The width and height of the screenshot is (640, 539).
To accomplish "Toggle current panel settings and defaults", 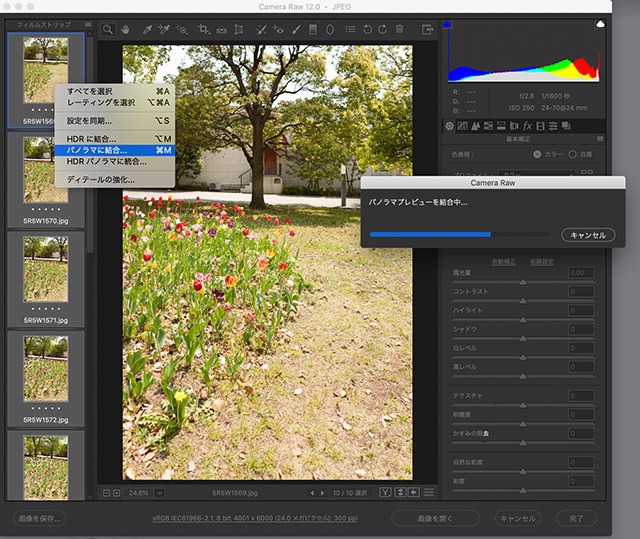I will [429, 492].
